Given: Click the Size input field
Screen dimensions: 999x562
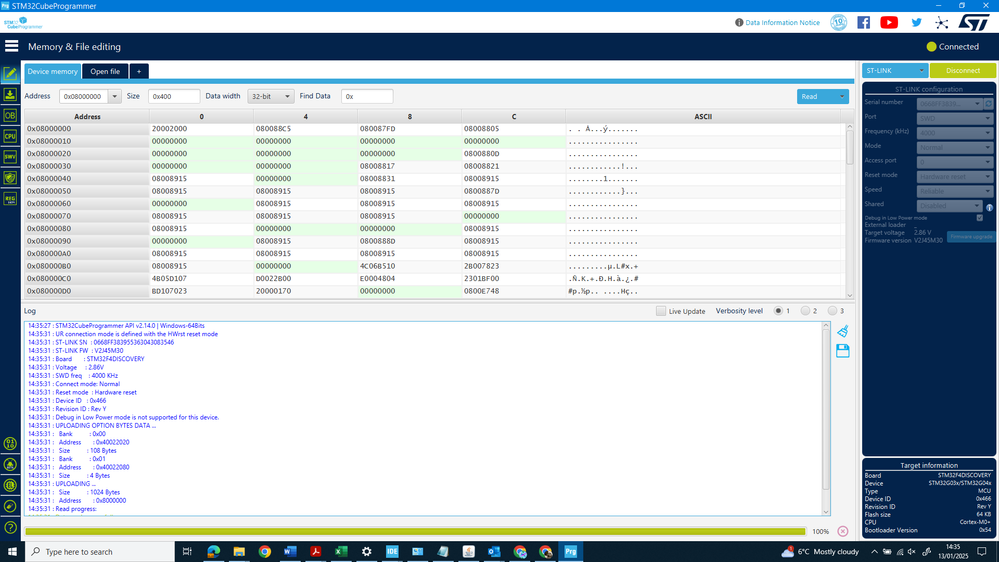Looking at the screenshot, I should 173,97.
